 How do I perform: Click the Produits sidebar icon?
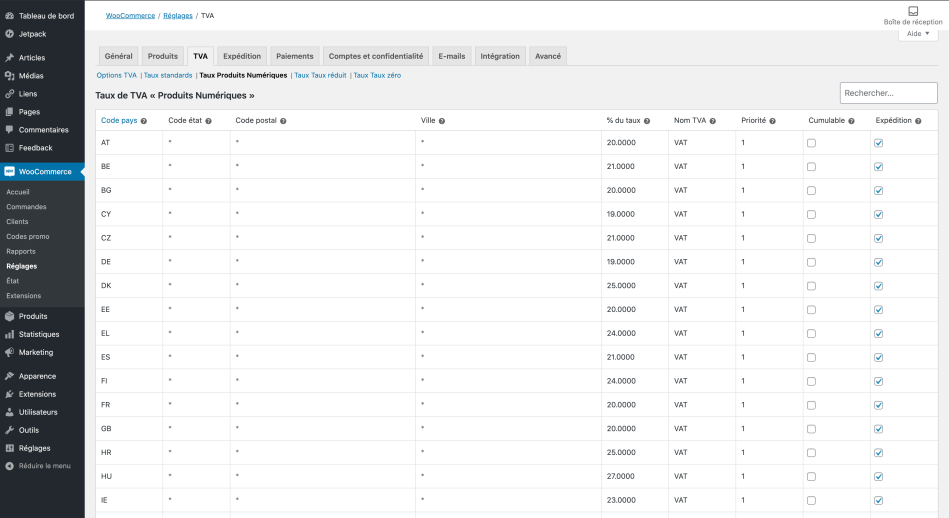[x=9, y=316]
